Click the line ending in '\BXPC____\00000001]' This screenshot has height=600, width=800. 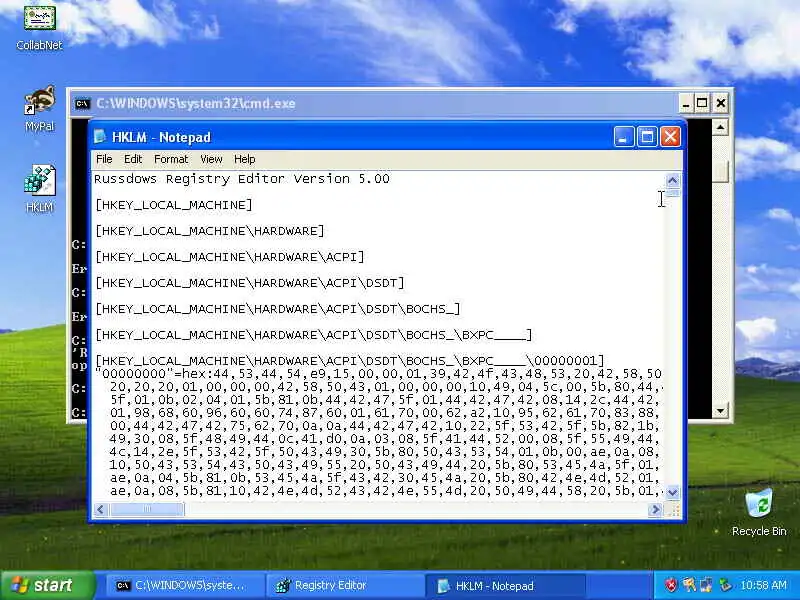pos(349,361)
